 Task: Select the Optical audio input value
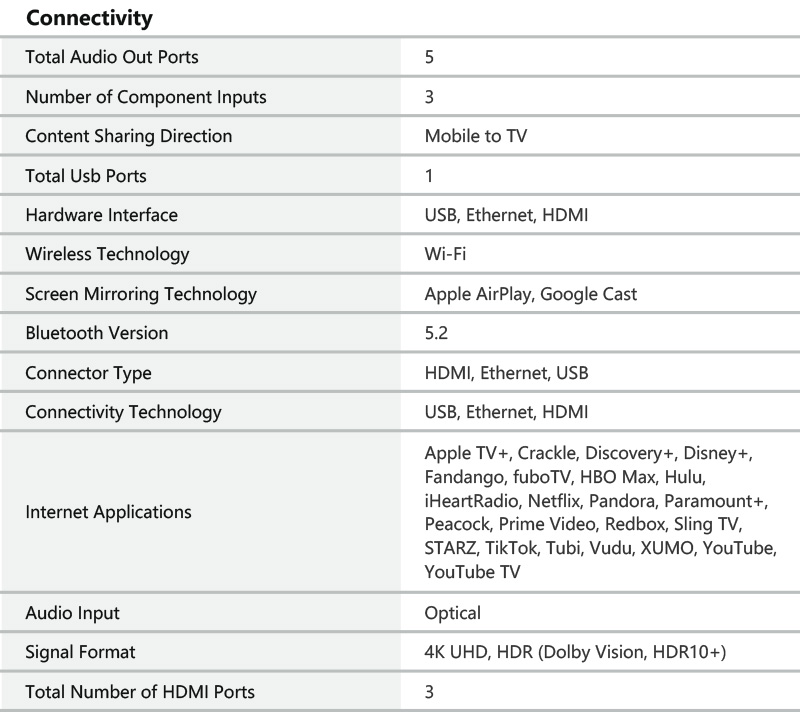click(453, 613)
